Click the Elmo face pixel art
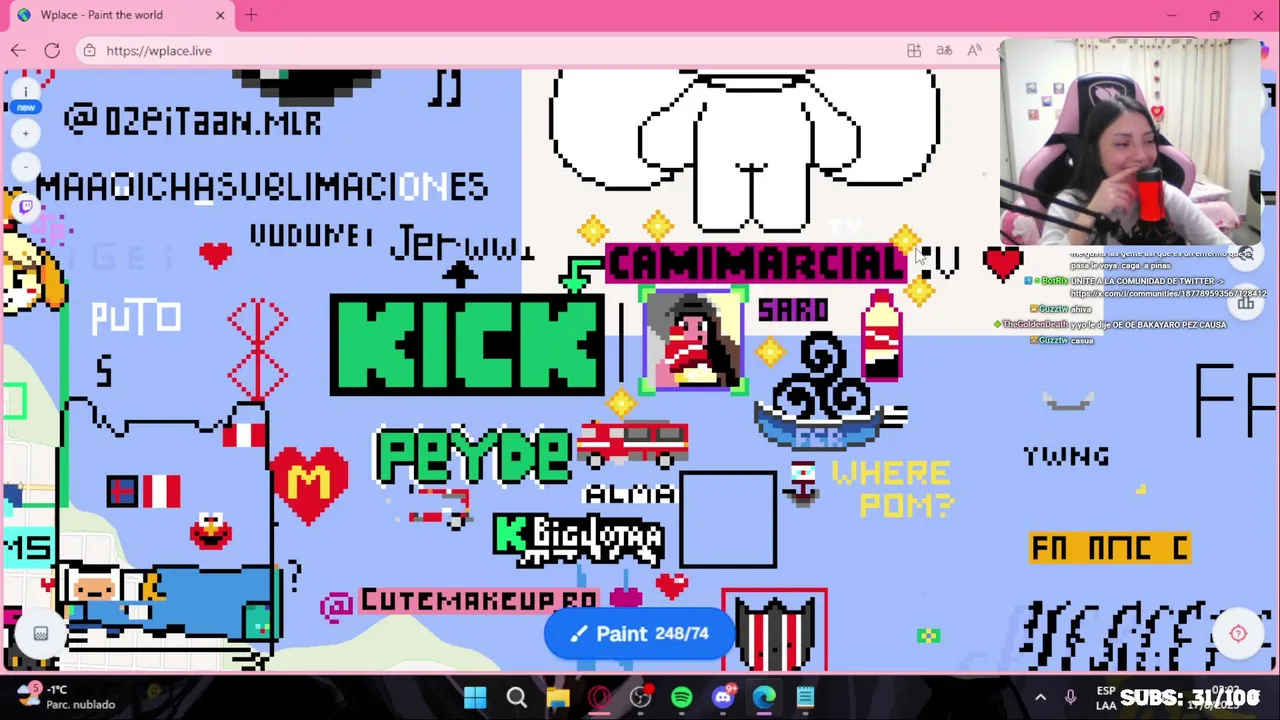Screen dimensions: 1280x720 pos(211,531)
